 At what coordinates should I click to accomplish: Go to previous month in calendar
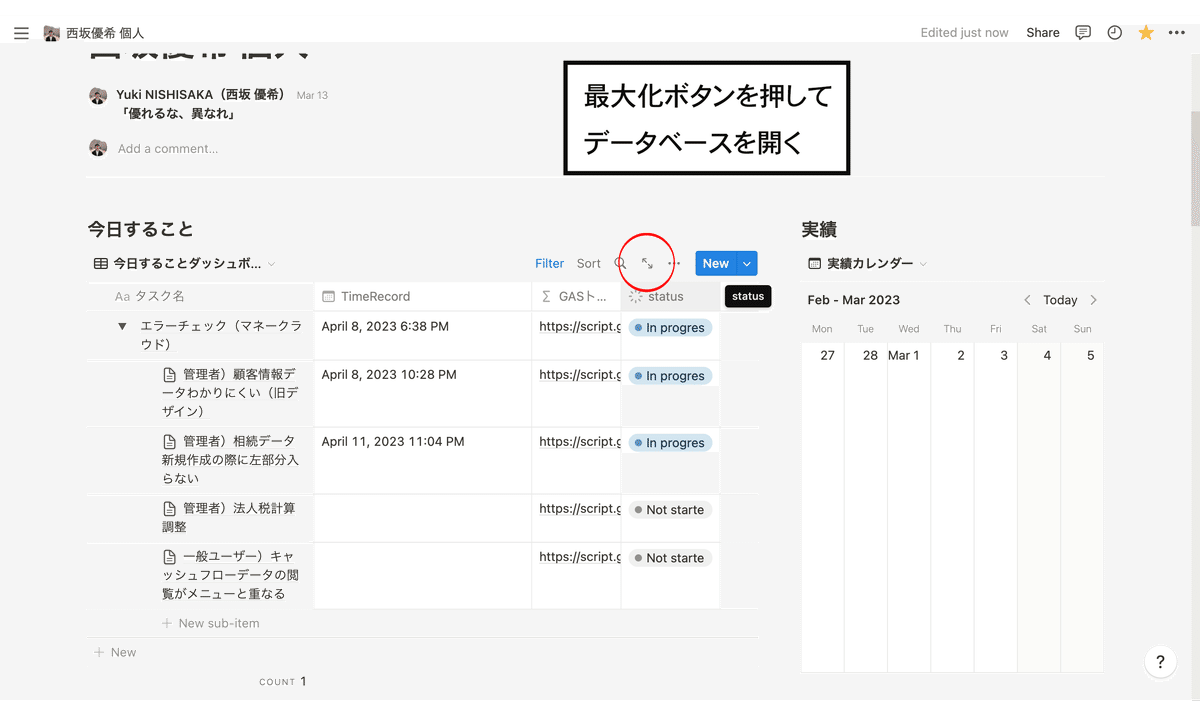pyautogui.click(x=1027, y=300)
